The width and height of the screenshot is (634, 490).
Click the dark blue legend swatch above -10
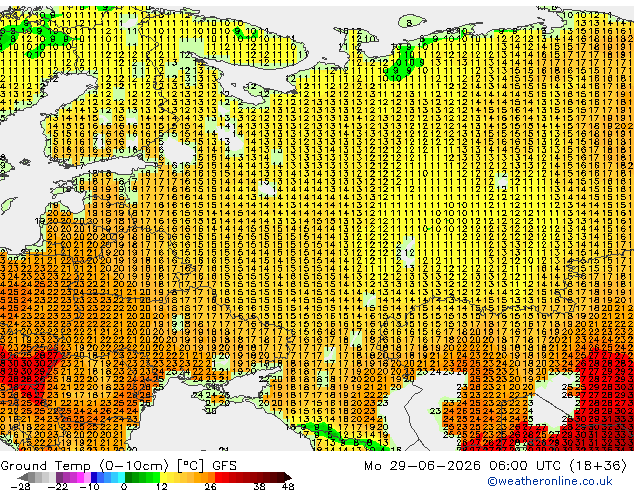94,477
